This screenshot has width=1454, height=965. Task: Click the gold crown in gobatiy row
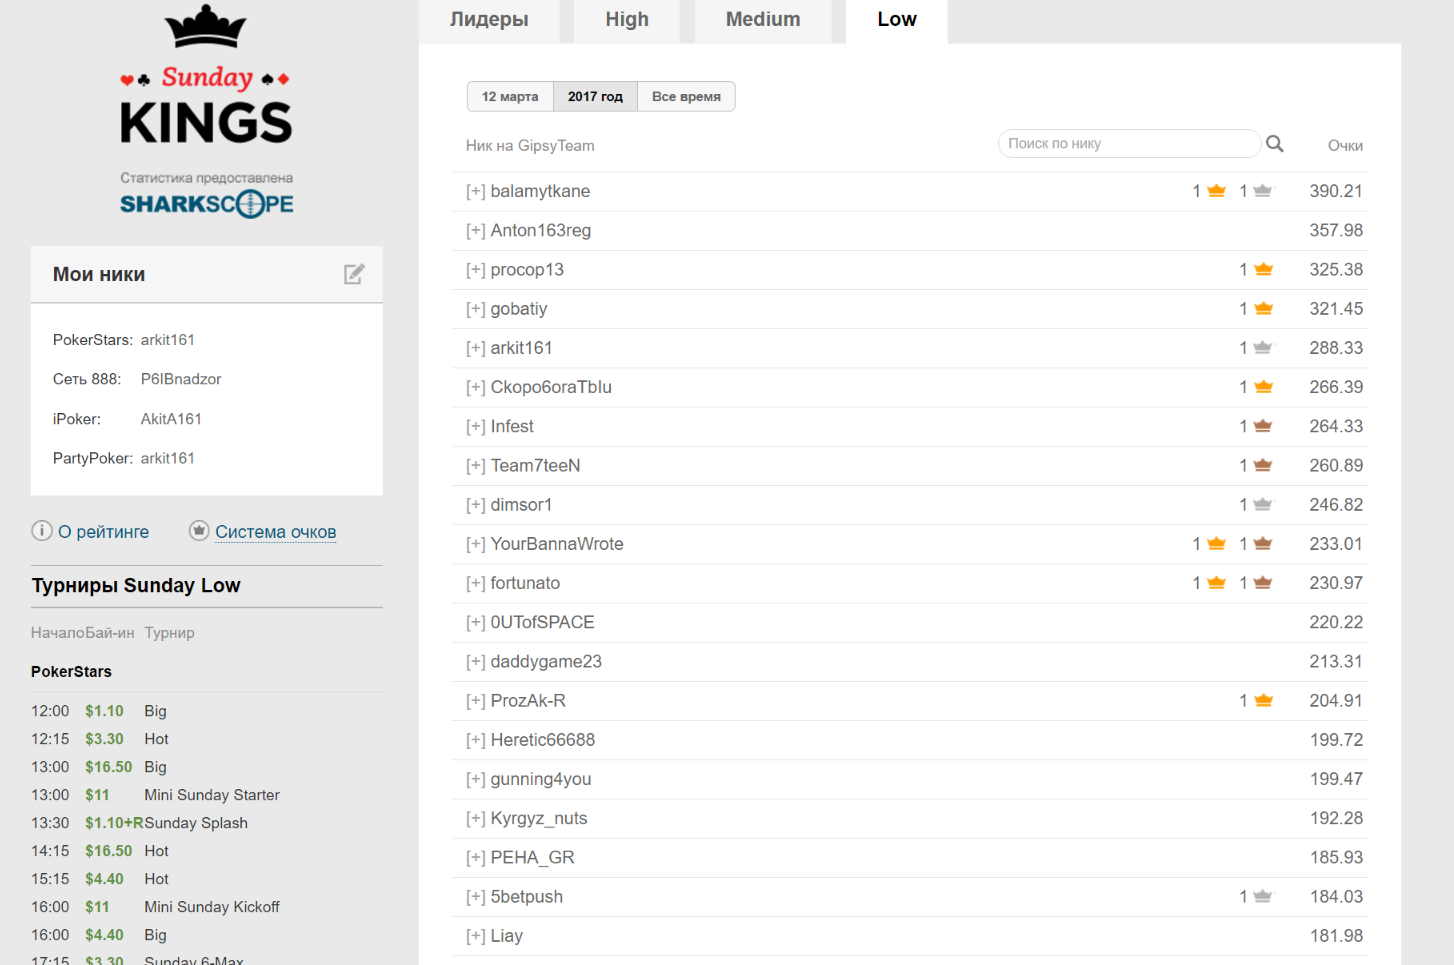click(1263, 309)
